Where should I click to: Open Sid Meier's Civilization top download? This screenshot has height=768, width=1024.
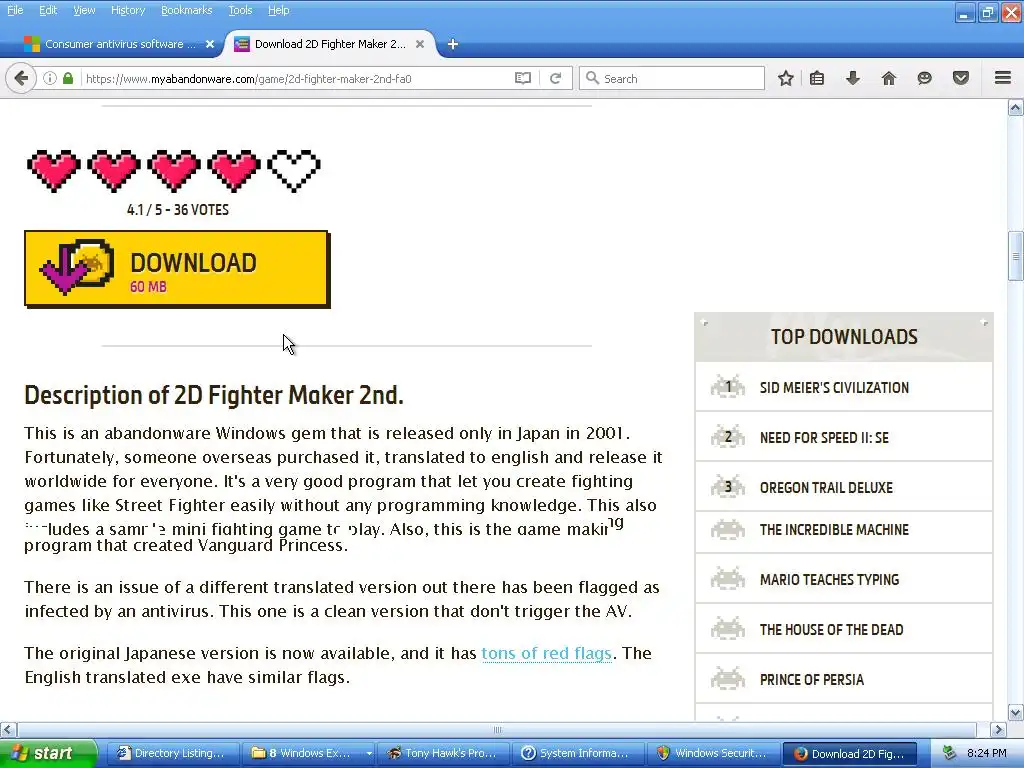844,388
